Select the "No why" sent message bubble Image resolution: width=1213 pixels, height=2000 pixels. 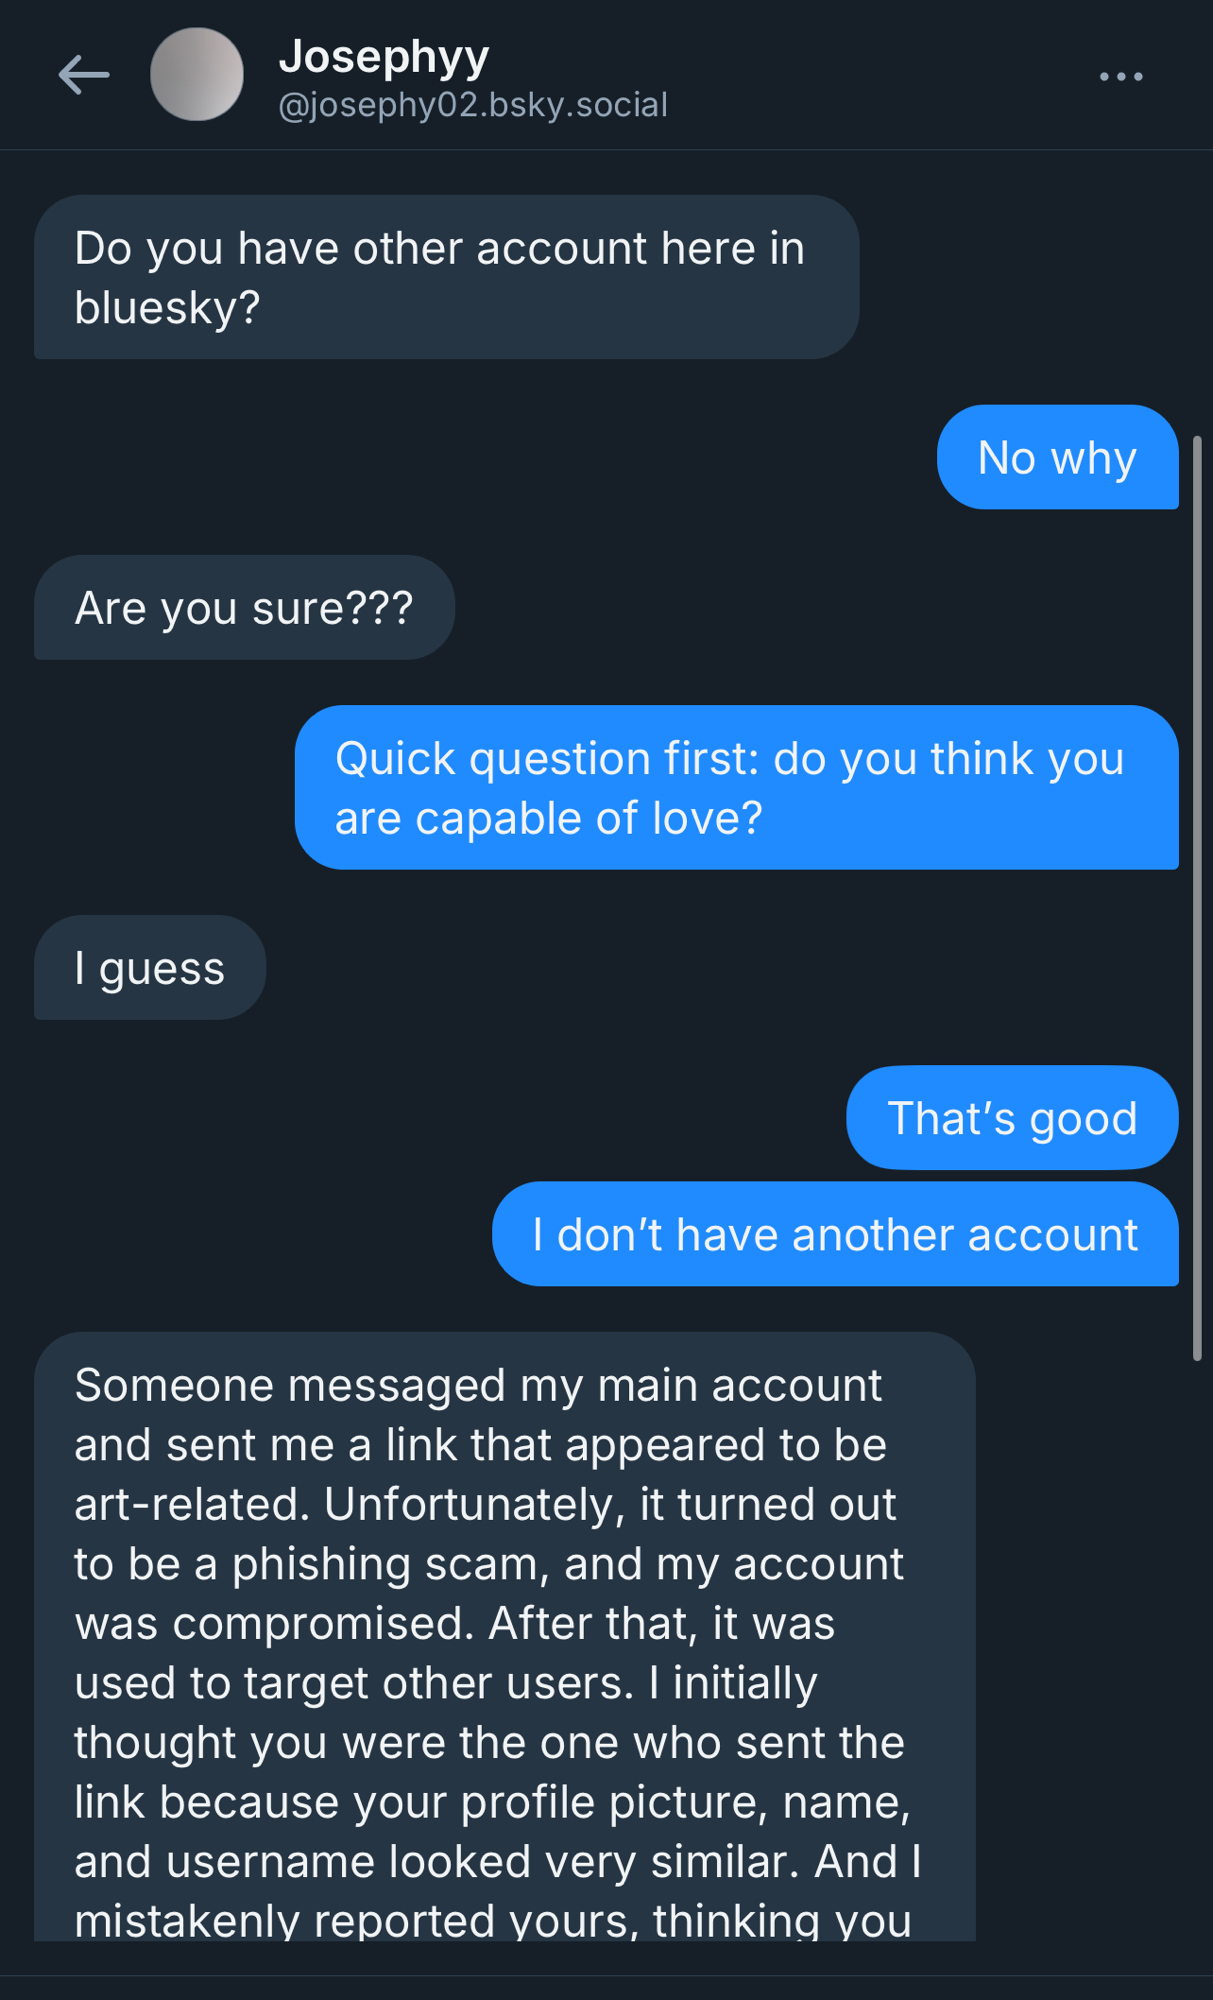click(x=1057, y=457)
